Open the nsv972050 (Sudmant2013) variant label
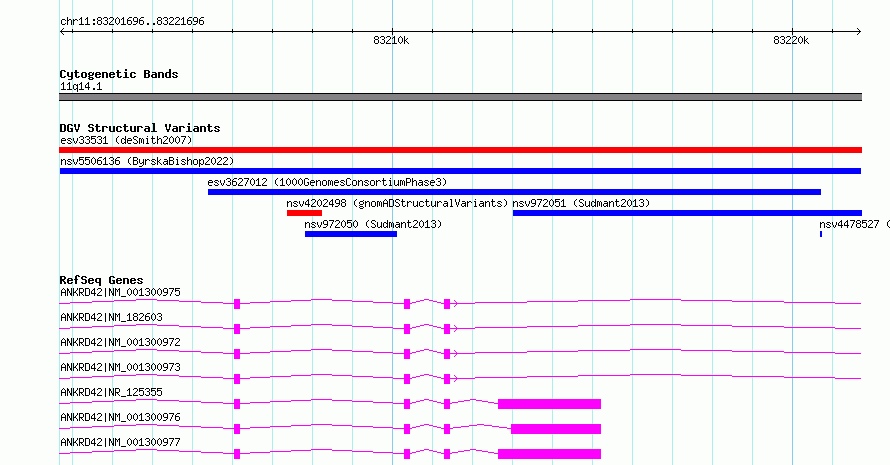The height and width of the screenshot is (465, 890). point(373,224)
